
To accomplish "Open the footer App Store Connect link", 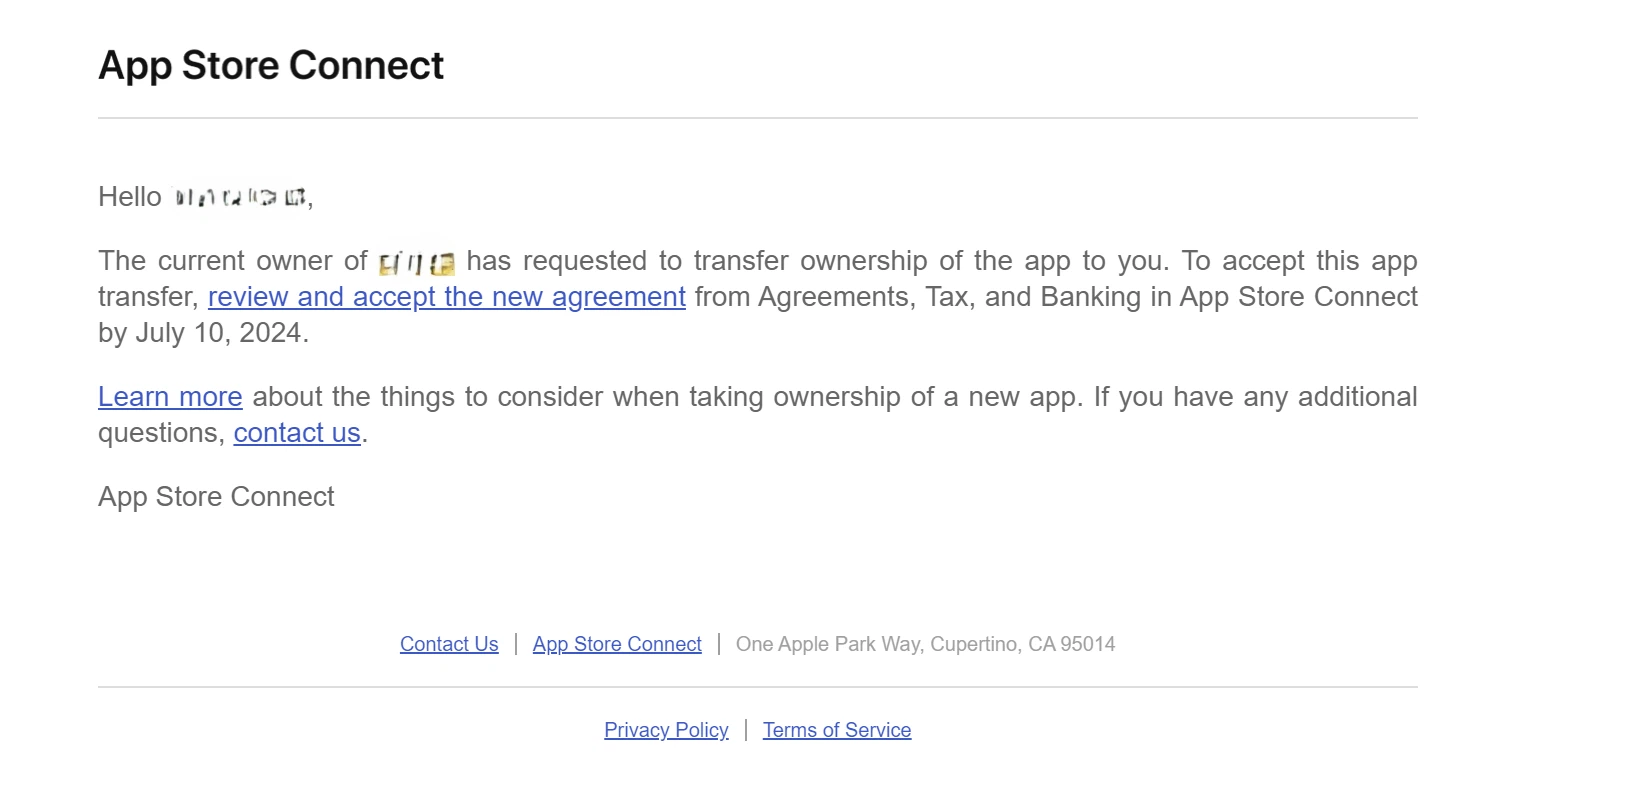I will pos(617,644).
